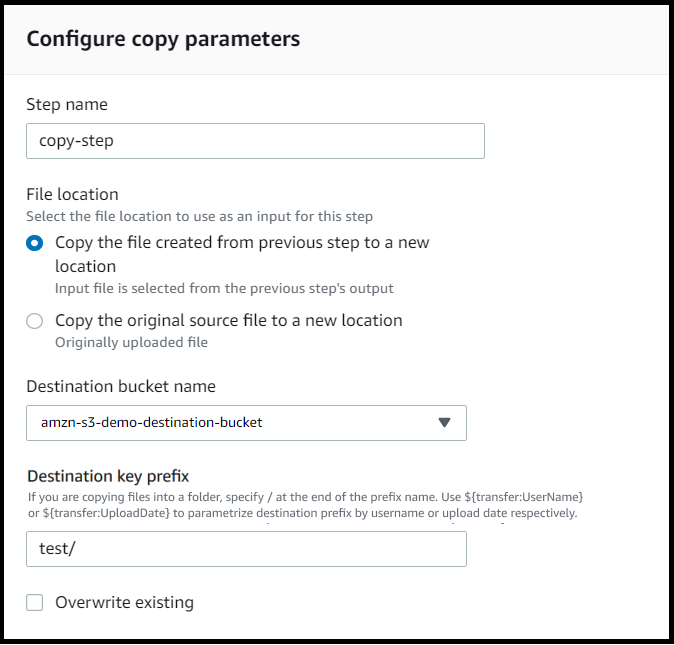Screen dimensions: 674x645
Task: Select the copy from previous step radio button
Action: click(x=35, y=243)
